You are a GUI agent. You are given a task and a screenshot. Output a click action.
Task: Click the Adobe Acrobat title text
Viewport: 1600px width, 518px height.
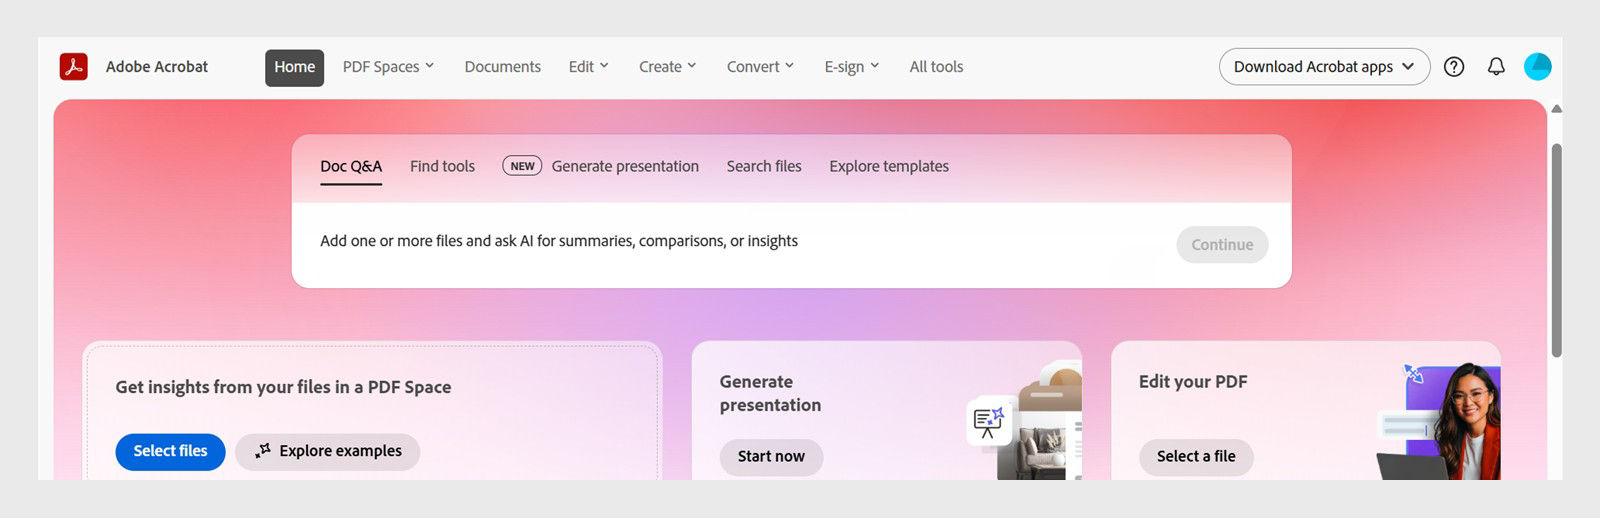(157, 67)
